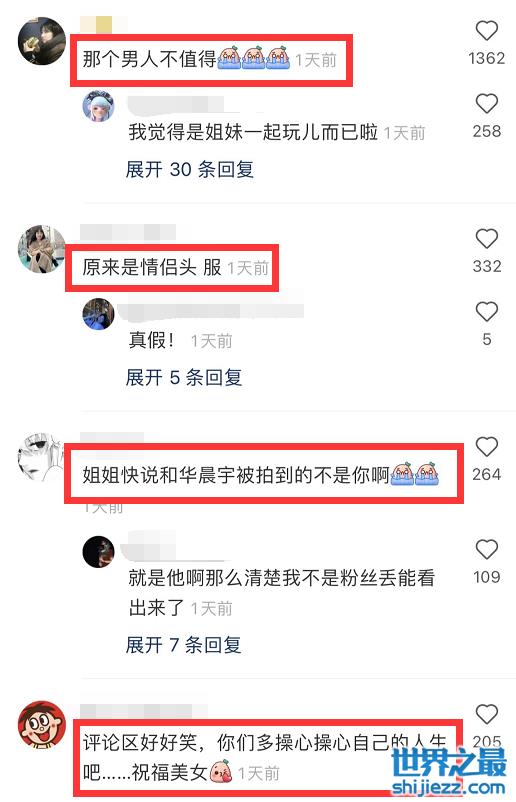The width and height of the screenshot is (516, 802).
Task: Select the '我觉得是姐妹一起玩儿而已啦' reply
Action: coord(253,132)
